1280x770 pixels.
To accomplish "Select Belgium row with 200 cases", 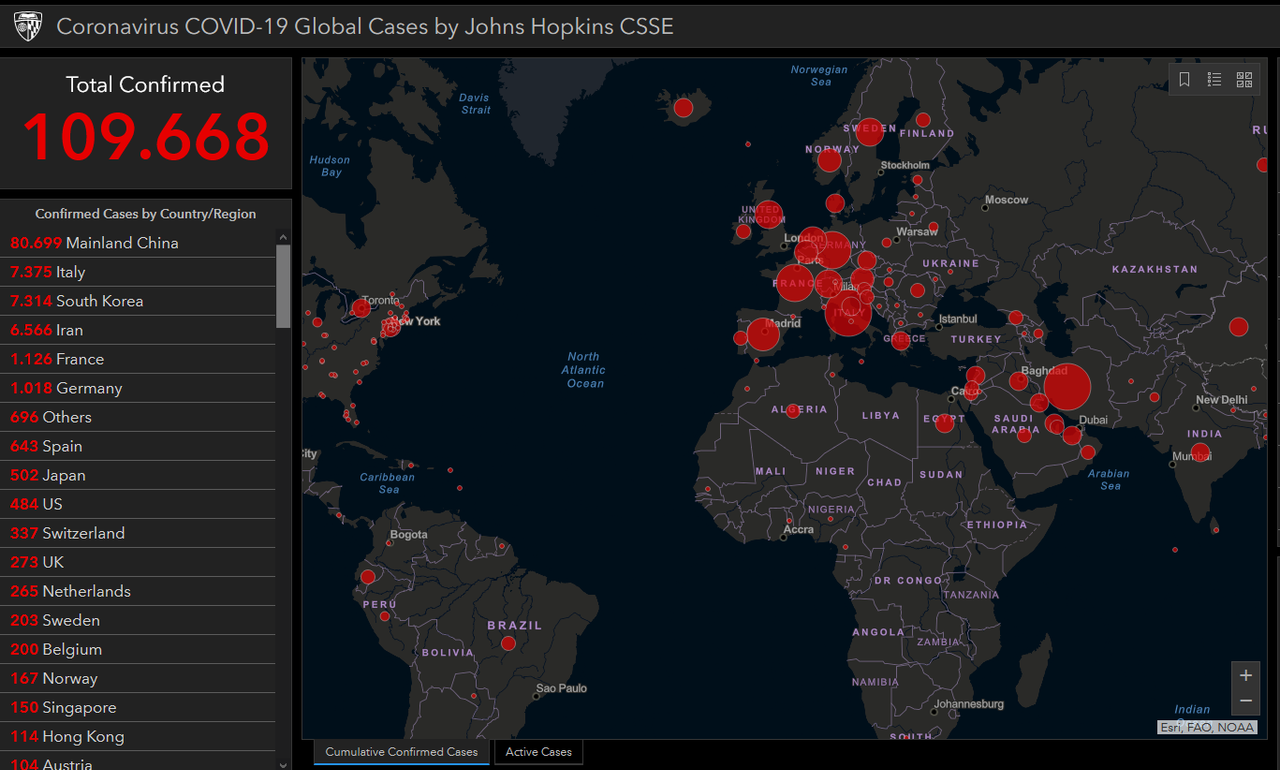I will tap(138, 649).
